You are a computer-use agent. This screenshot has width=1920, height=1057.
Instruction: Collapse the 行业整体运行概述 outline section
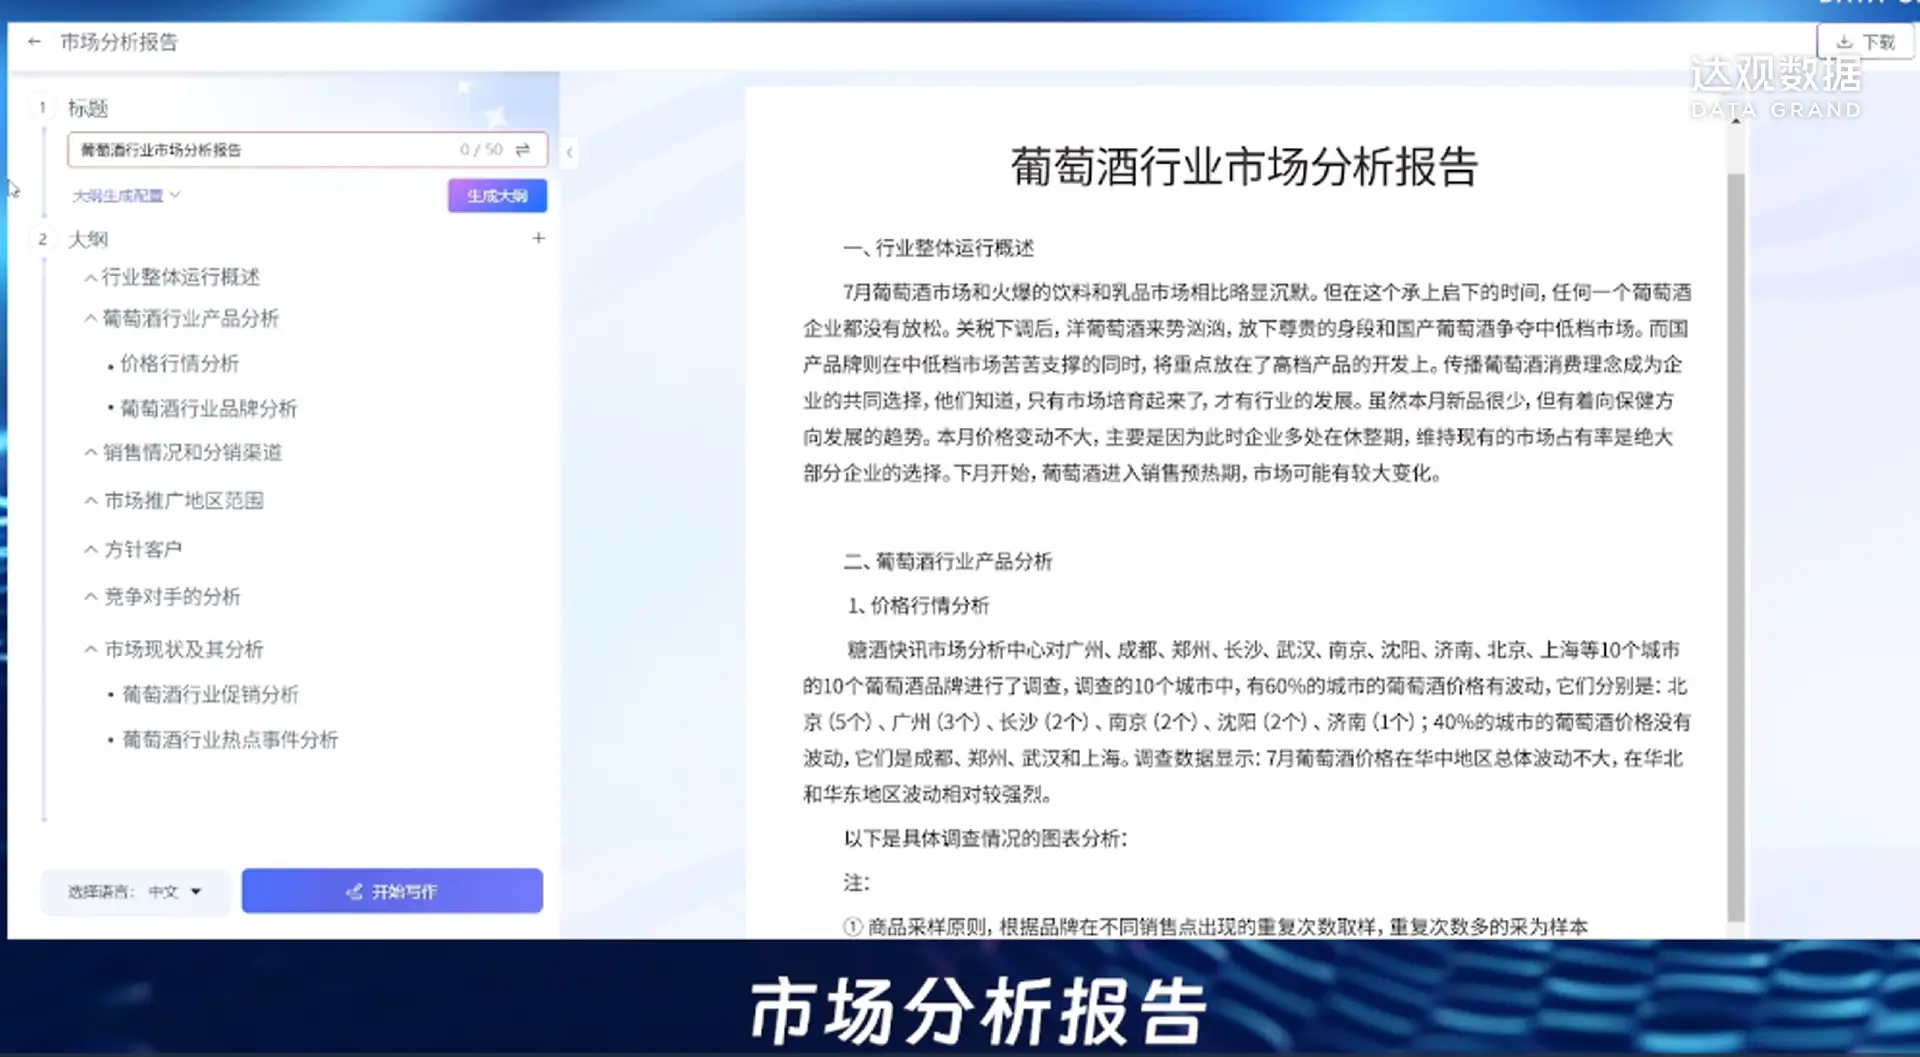(x=91, y=278)
